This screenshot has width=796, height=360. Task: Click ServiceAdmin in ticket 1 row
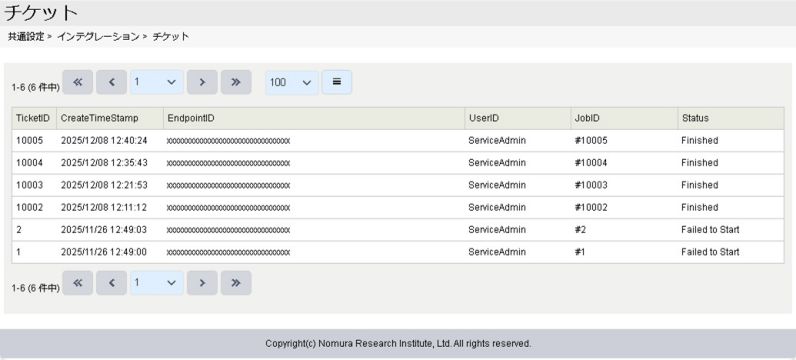(497, 252)
